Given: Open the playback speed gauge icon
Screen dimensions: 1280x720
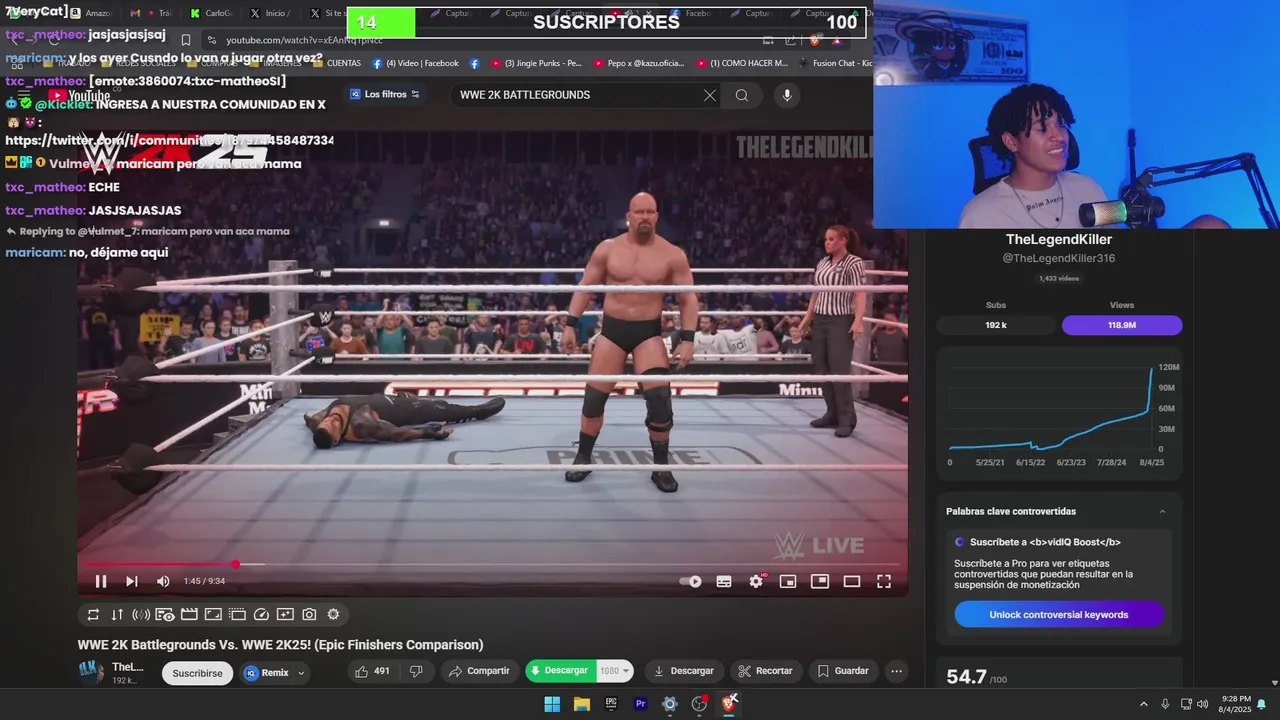Looking at the screenshot, I should [x=261, y=615].
